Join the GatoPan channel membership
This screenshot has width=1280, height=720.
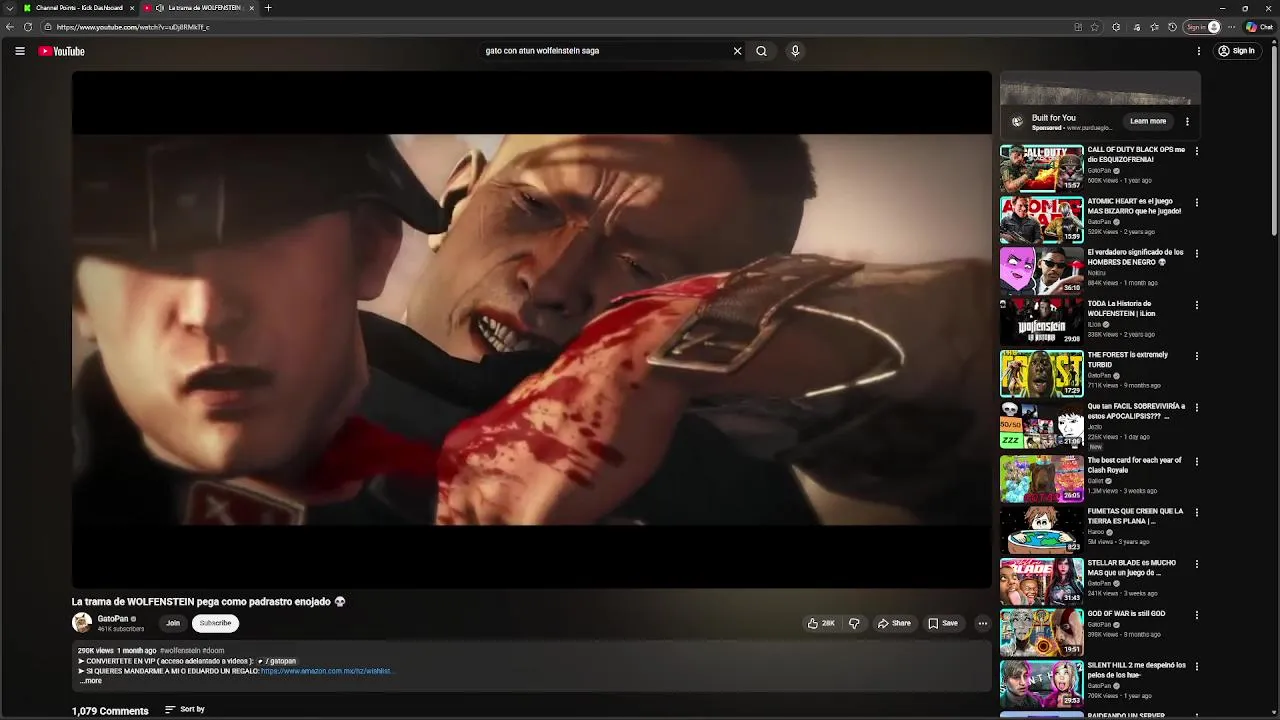[x=173, y=623]
